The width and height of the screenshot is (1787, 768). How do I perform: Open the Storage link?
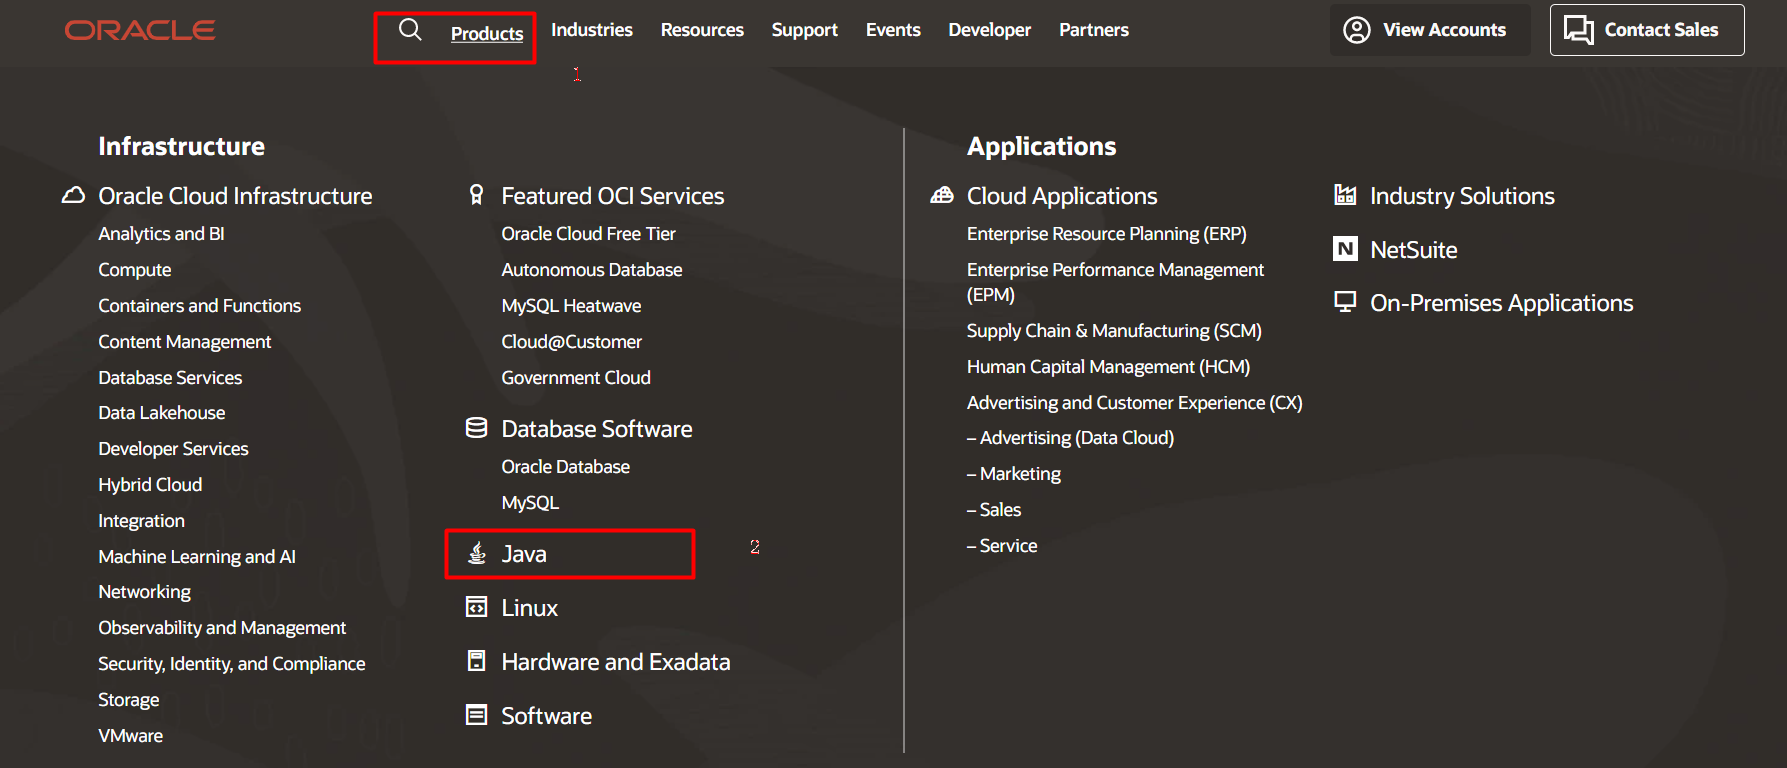[x=129, y=700]
